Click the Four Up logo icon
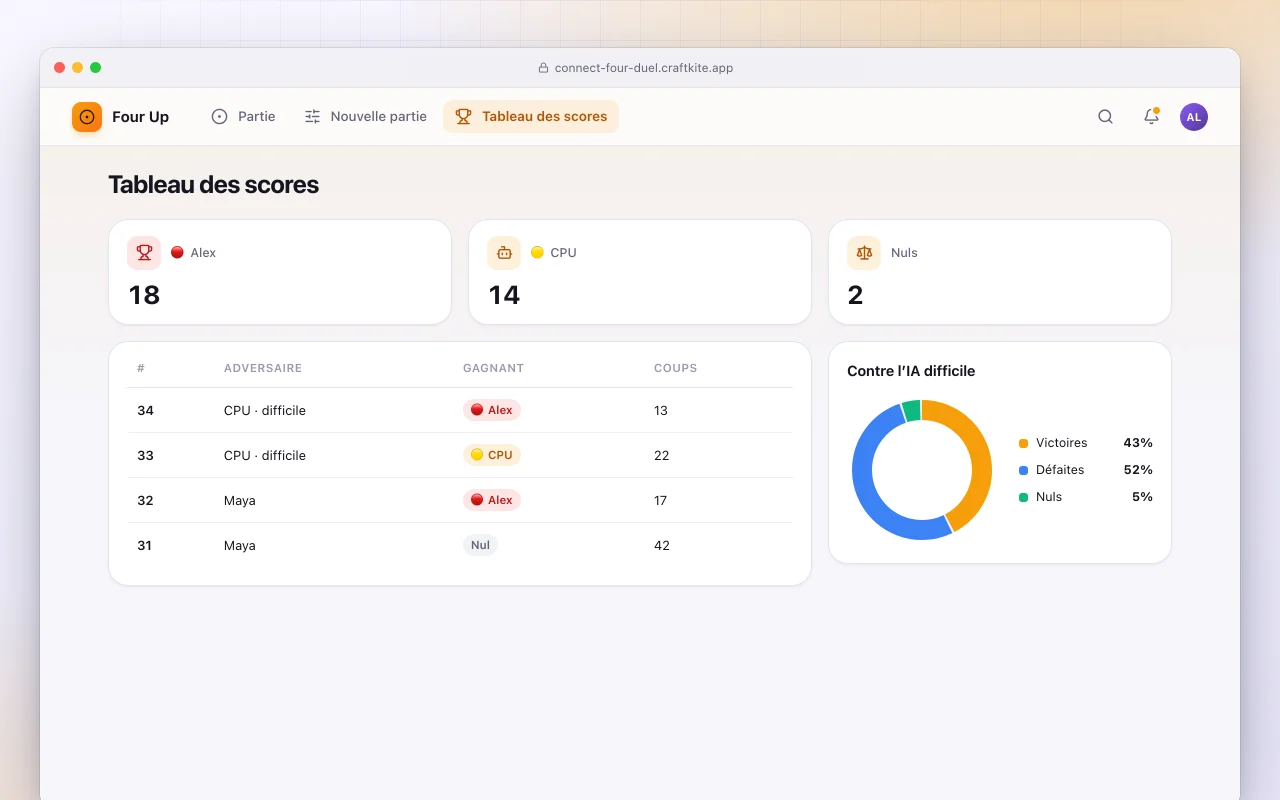This screenshot has height=800, width=1280. tap(87, 117)
